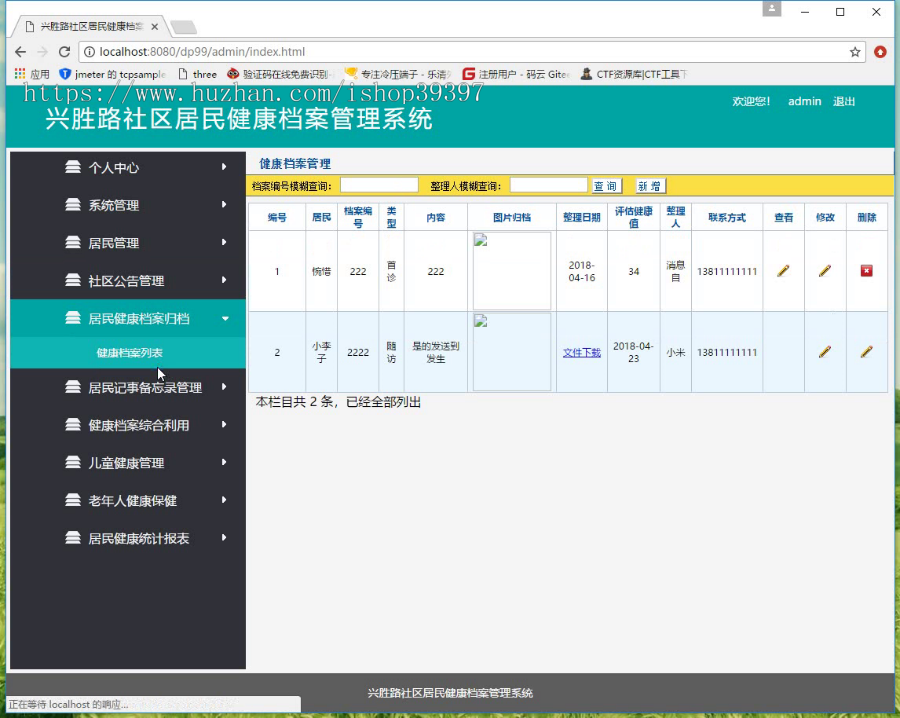Open the 应用 apps grid in the bookmarks bar
The height and width of the screenshot is (718, 900).
32,74
